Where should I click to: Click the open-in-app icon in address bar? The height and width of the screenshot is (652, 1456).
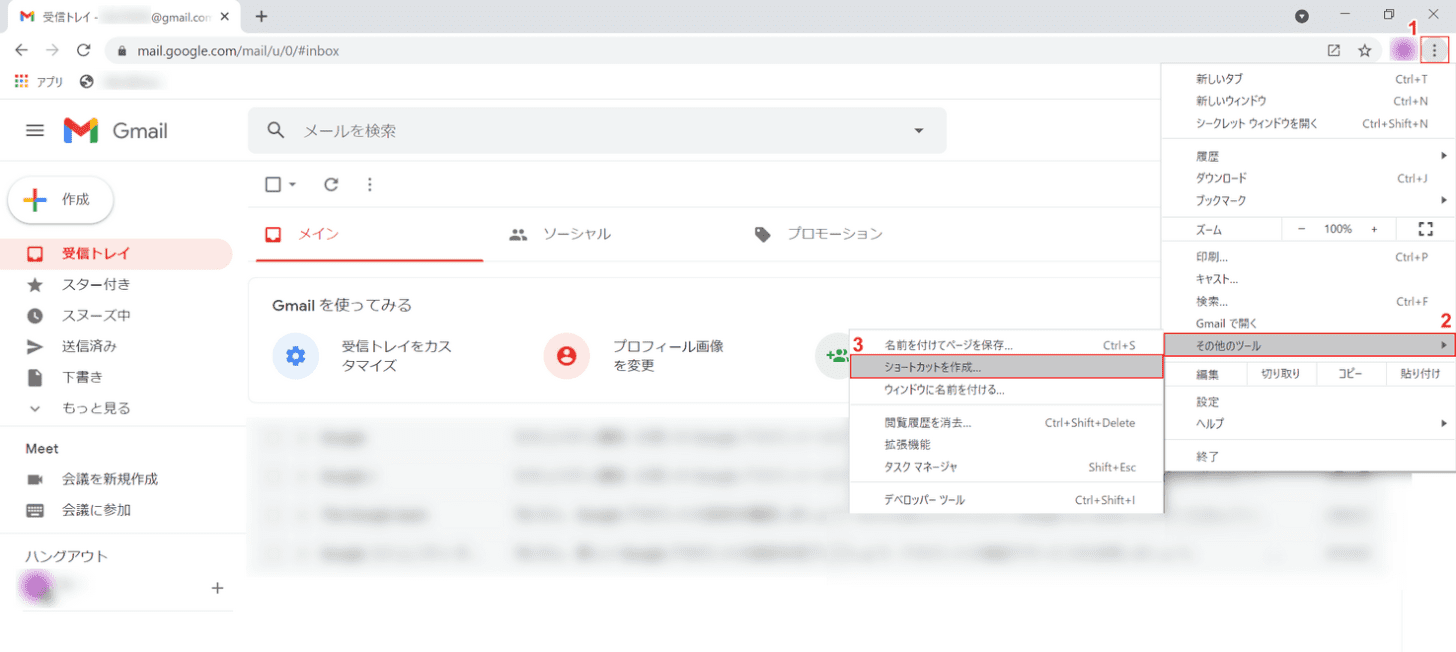pyautogui.click(x=1334, y=50)
